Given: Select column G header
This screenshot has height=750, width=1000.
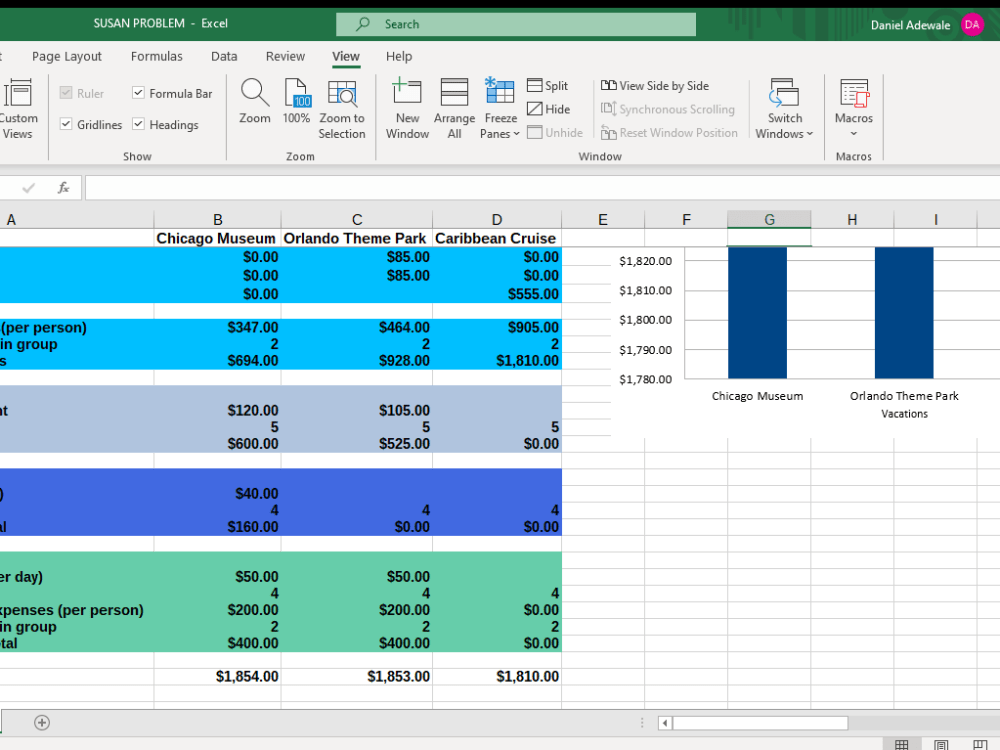Looking at the screenshot, I should click(x=769, y=219).
